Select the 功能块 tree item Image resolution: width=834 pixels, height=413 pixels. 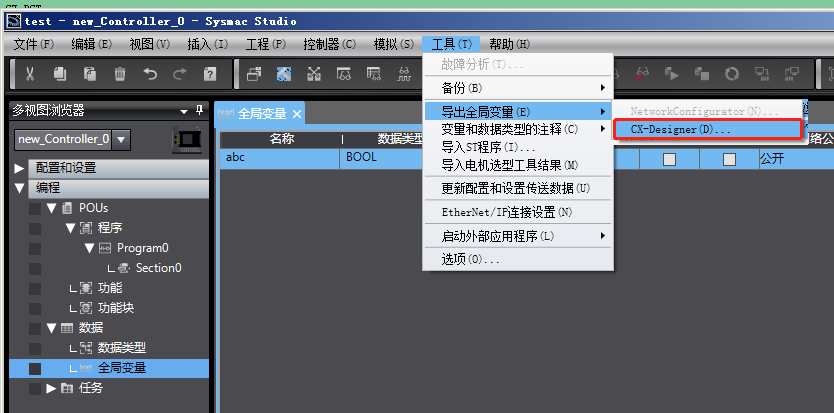click(x=115, y=308)
